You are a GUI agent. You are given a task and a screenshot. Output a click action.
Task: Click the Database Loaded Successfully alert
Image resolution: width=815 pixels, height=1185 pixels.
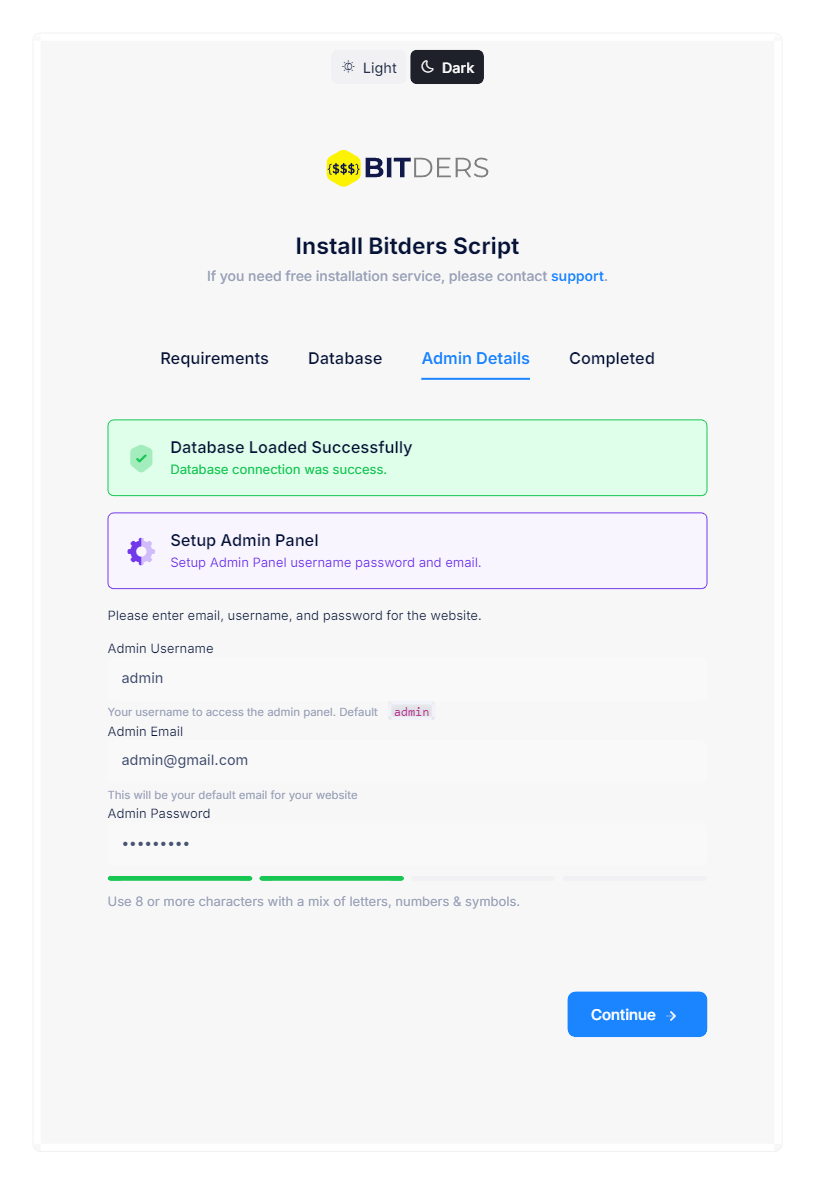408,458
